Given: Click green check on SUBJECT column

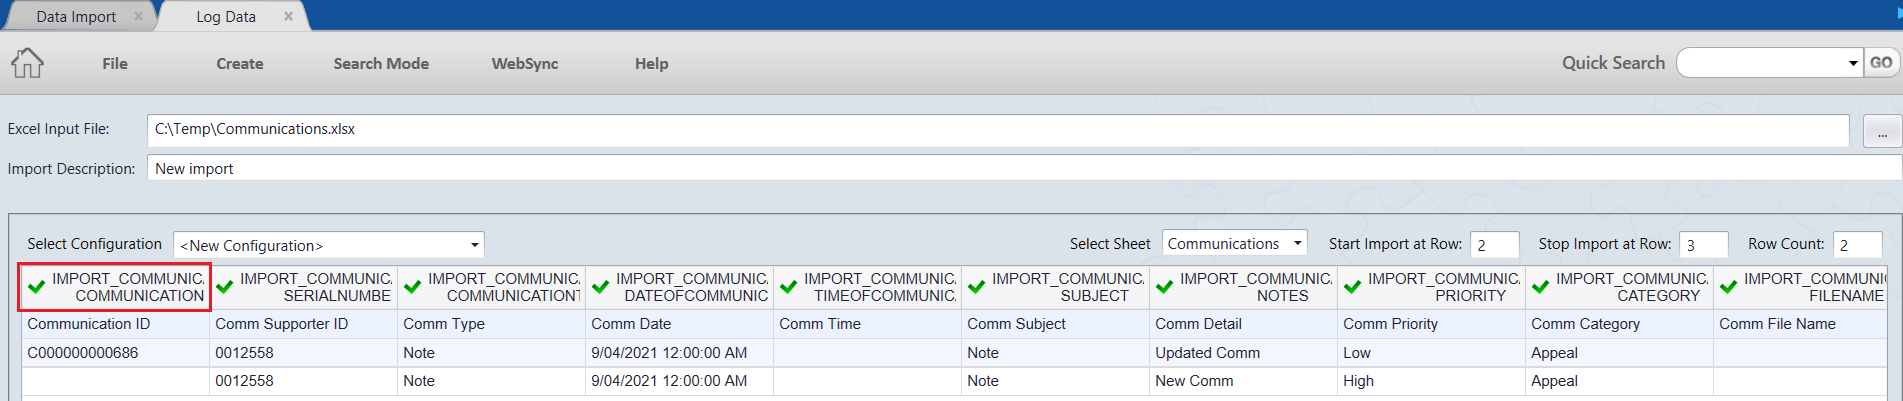Looking at the screenshot, I should [x=977, y=287].
